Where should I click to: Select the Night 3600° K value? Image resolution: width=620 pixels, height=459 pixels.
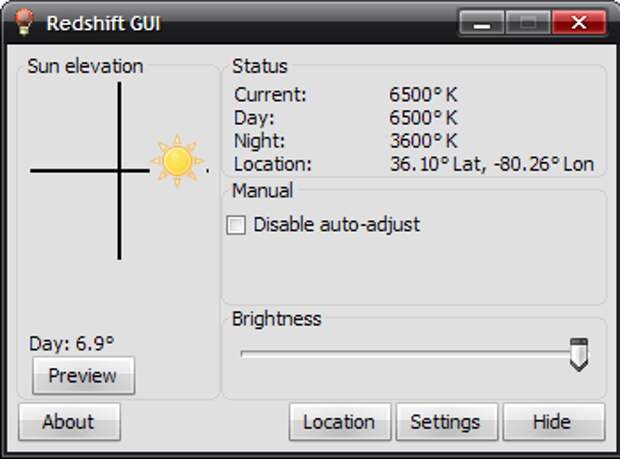(x=423, y=141)
